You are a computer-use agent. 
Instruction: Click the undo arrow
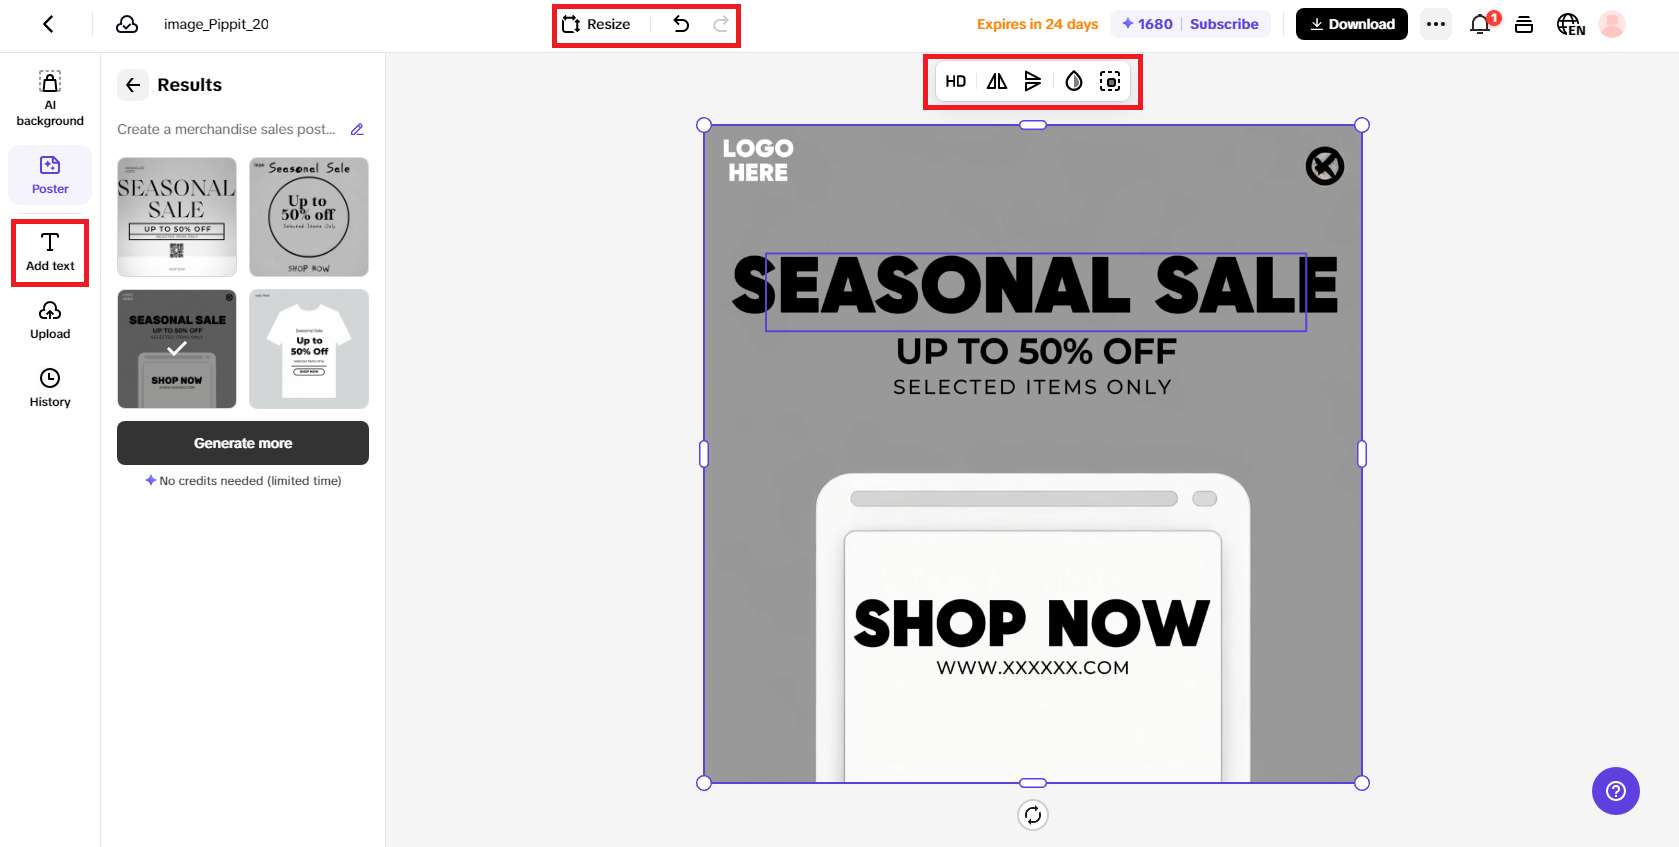point(681,24)
